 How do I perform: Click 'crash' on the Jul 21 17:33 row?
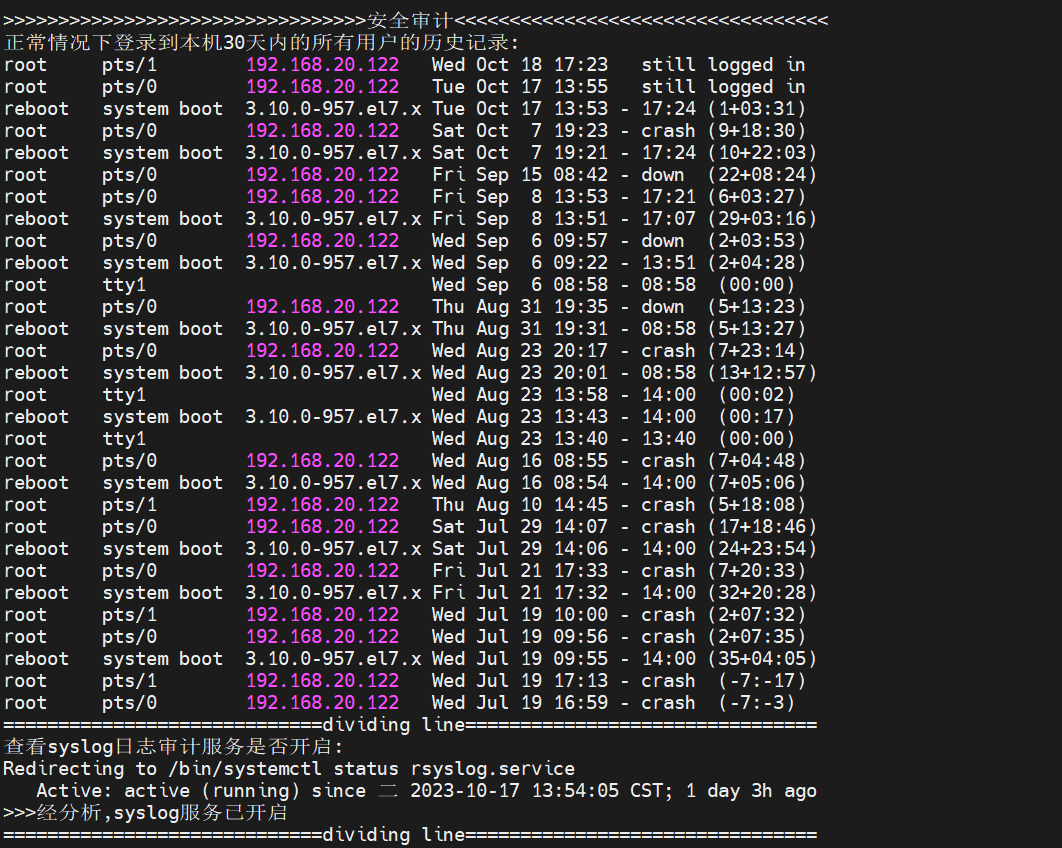668,571
